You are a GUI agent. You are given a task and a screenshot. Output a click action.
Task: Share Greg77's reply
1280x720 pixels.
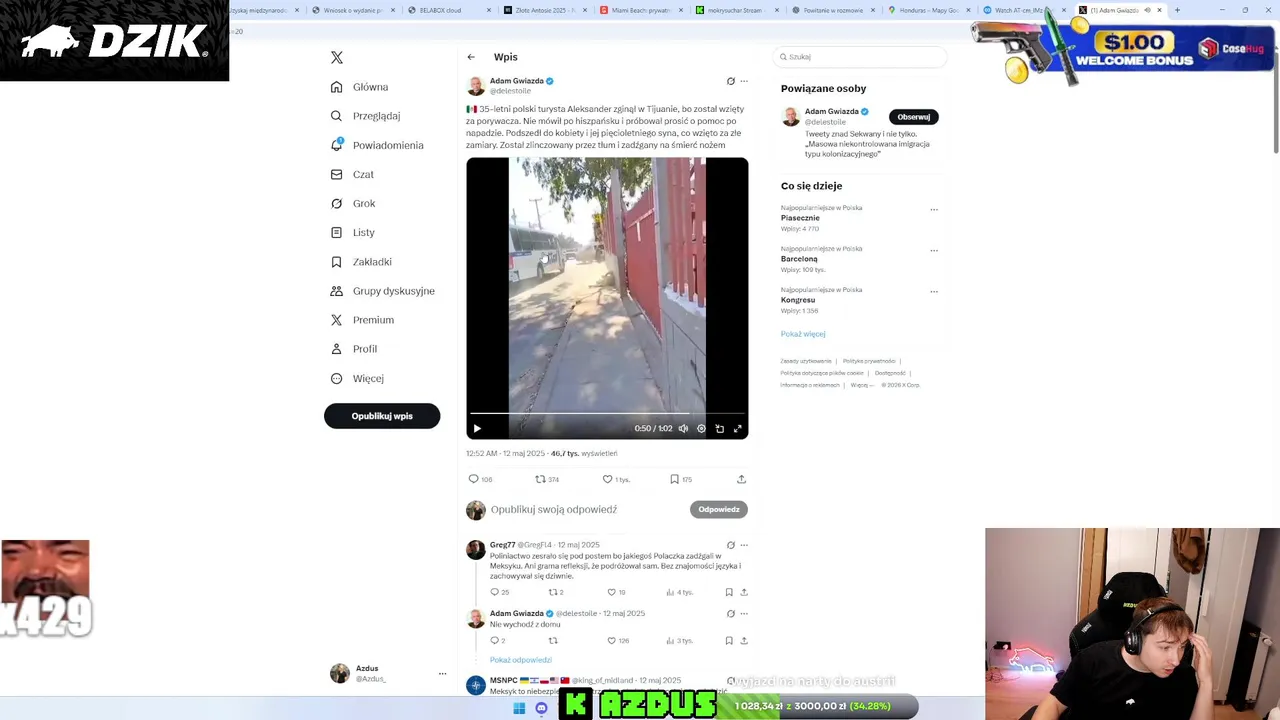click(x=744, y=592)
